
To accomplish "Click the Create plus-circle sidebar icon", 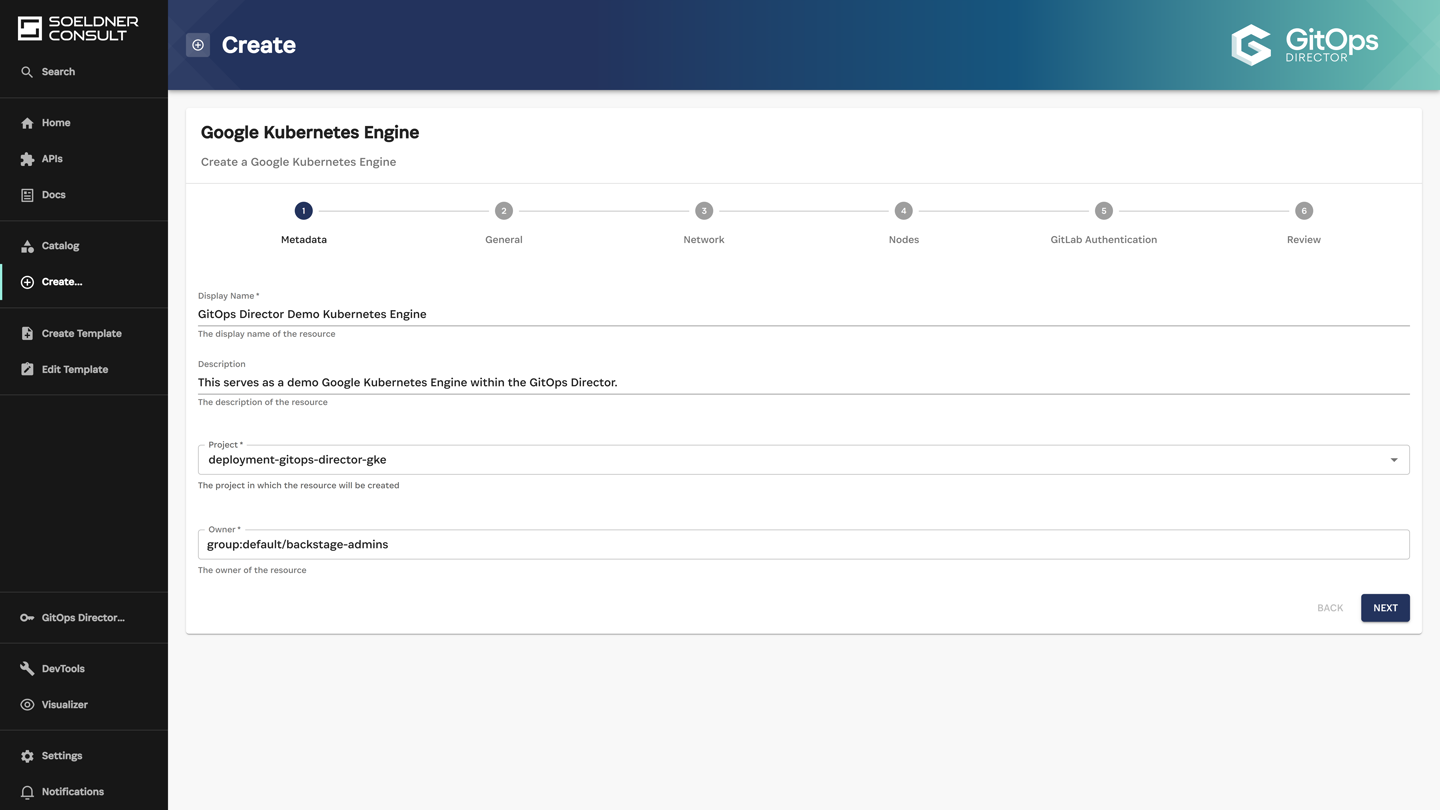I will click(x=27, y=282).
